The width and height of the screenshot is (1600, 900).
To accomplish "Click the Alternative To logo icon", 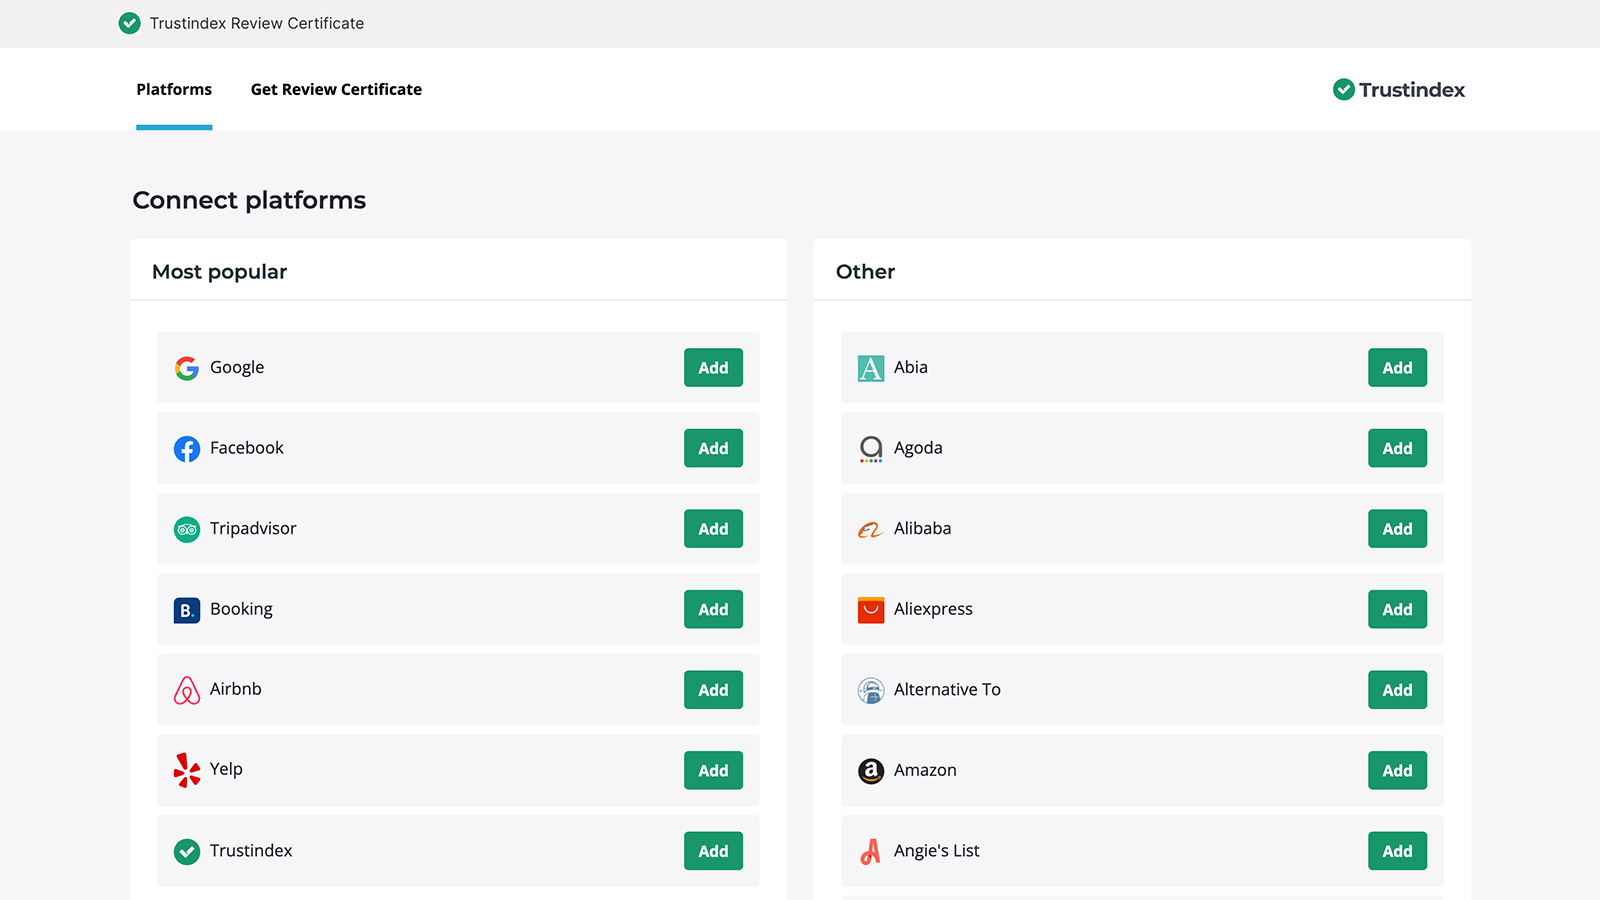I will click(x=871, y=690).
